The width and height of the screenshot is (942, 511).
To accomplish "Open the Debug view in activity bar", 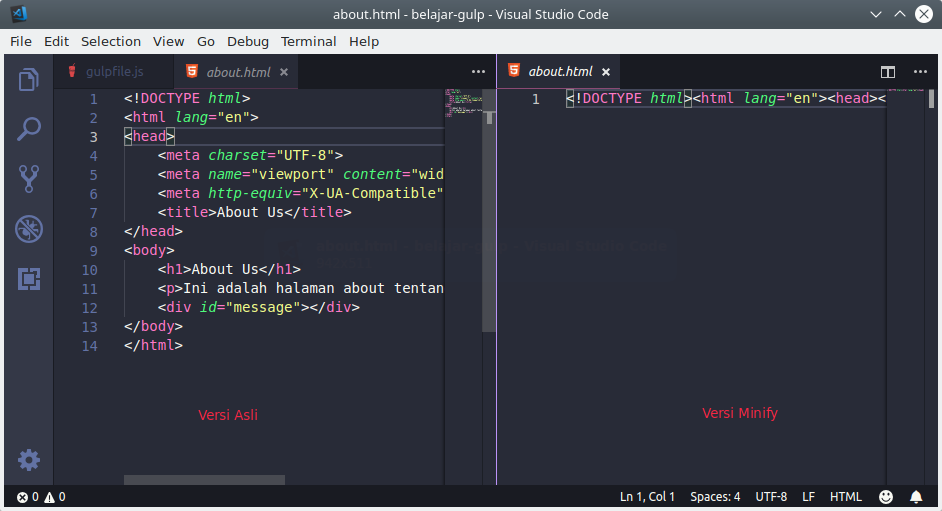I will [28, 229].
